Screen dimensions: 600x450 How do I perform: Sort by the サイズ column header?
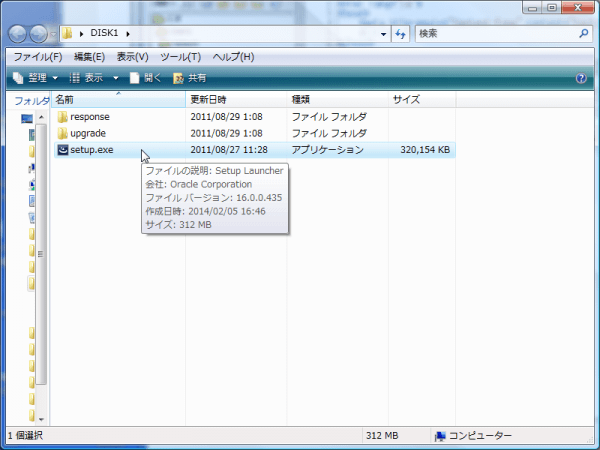[422, 100]
